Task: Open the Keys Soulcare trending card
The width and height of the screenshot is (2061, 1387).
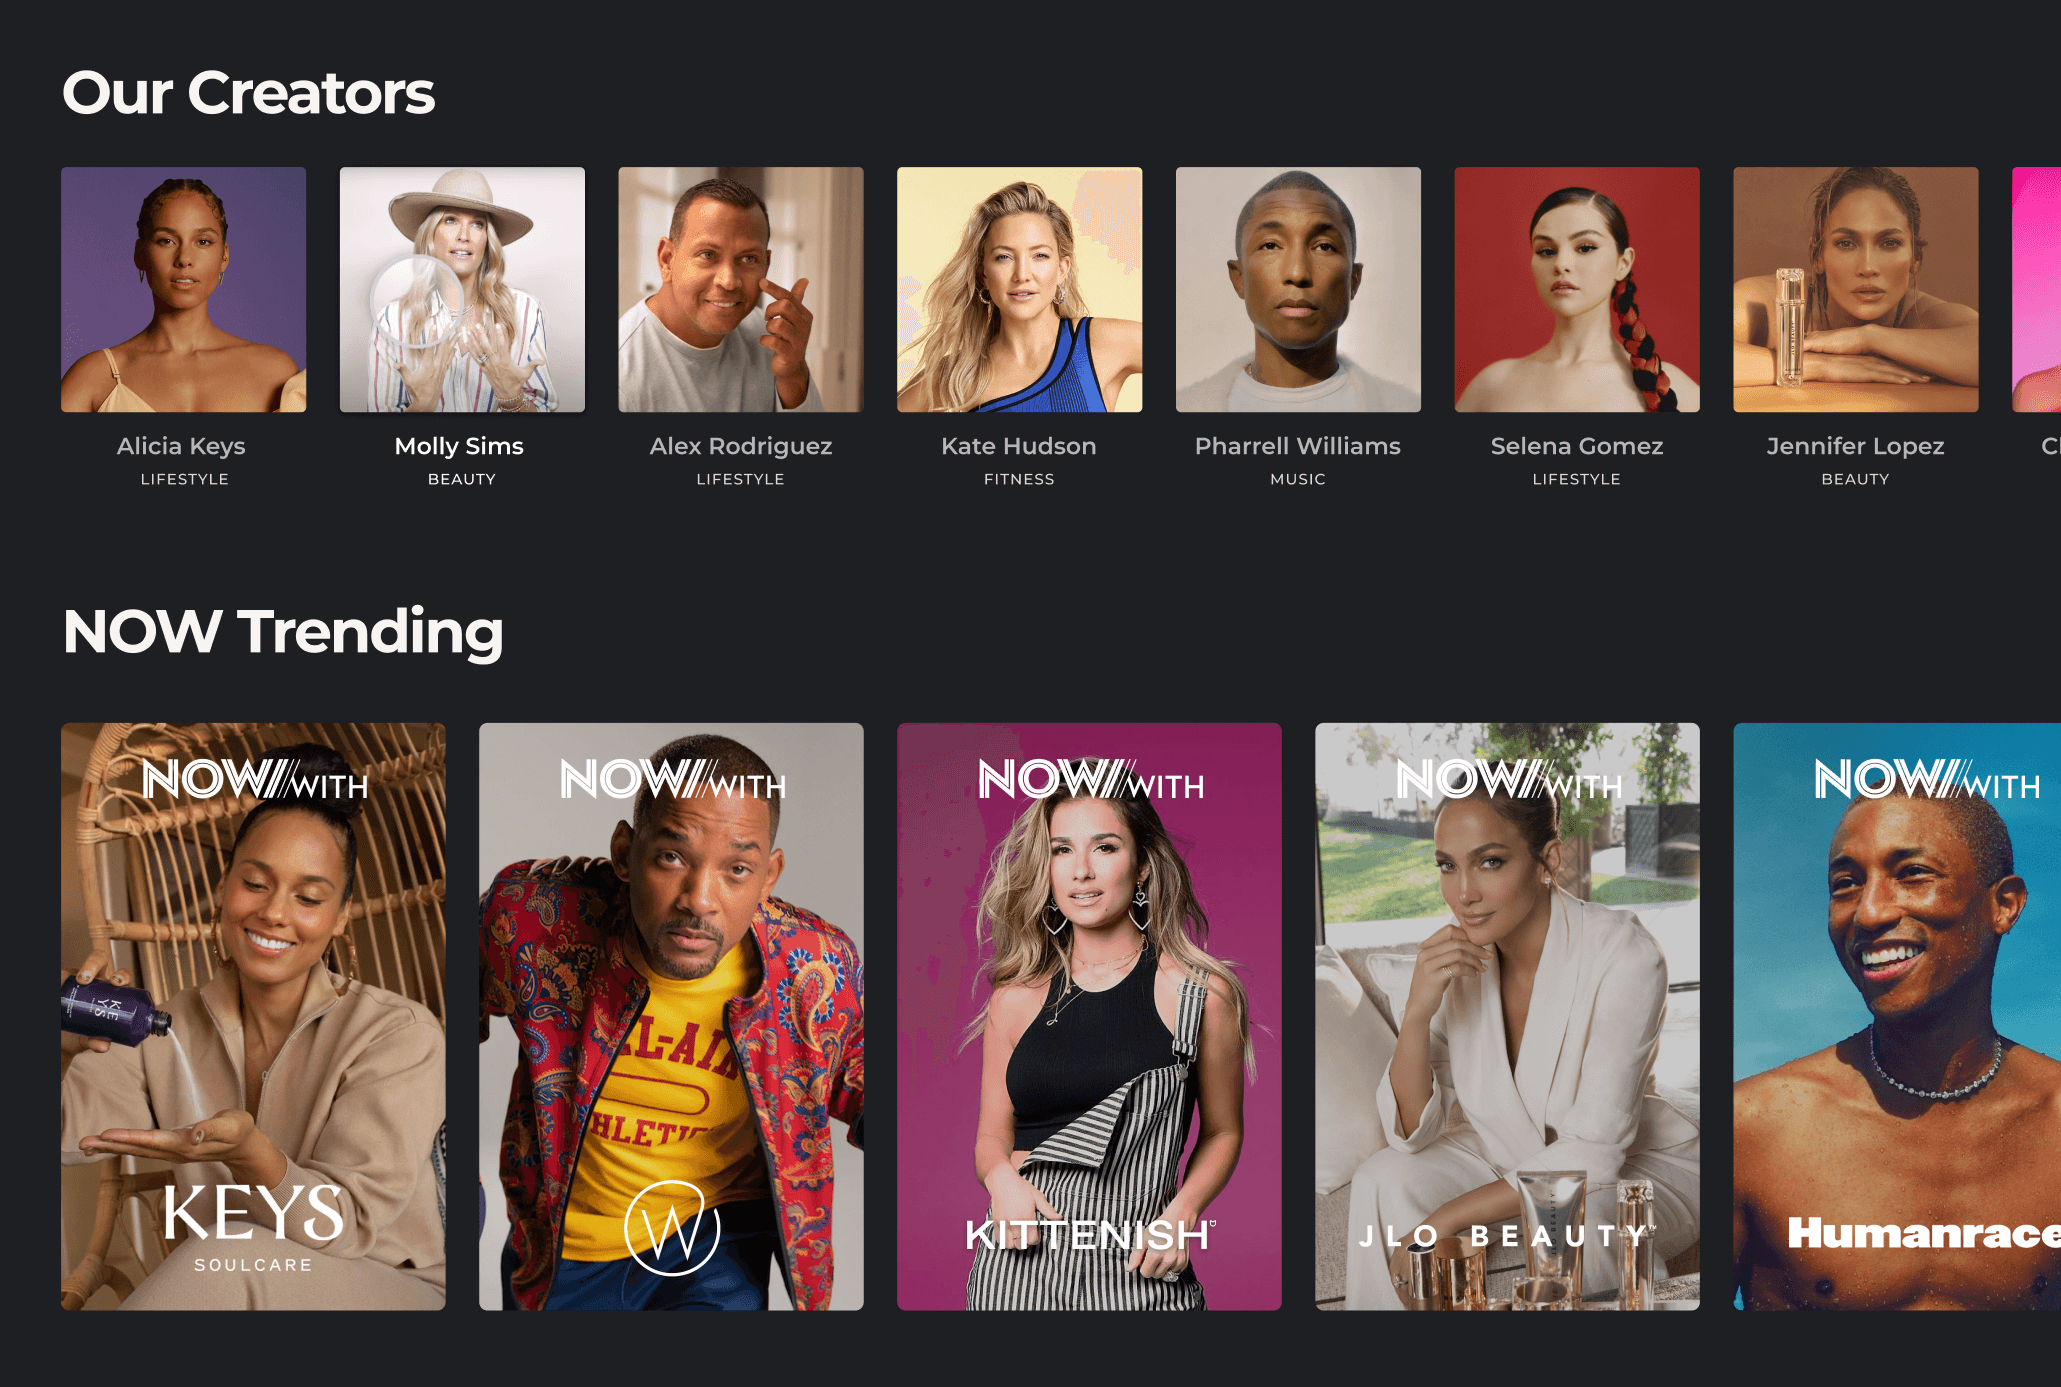Action: point(253,1016)
